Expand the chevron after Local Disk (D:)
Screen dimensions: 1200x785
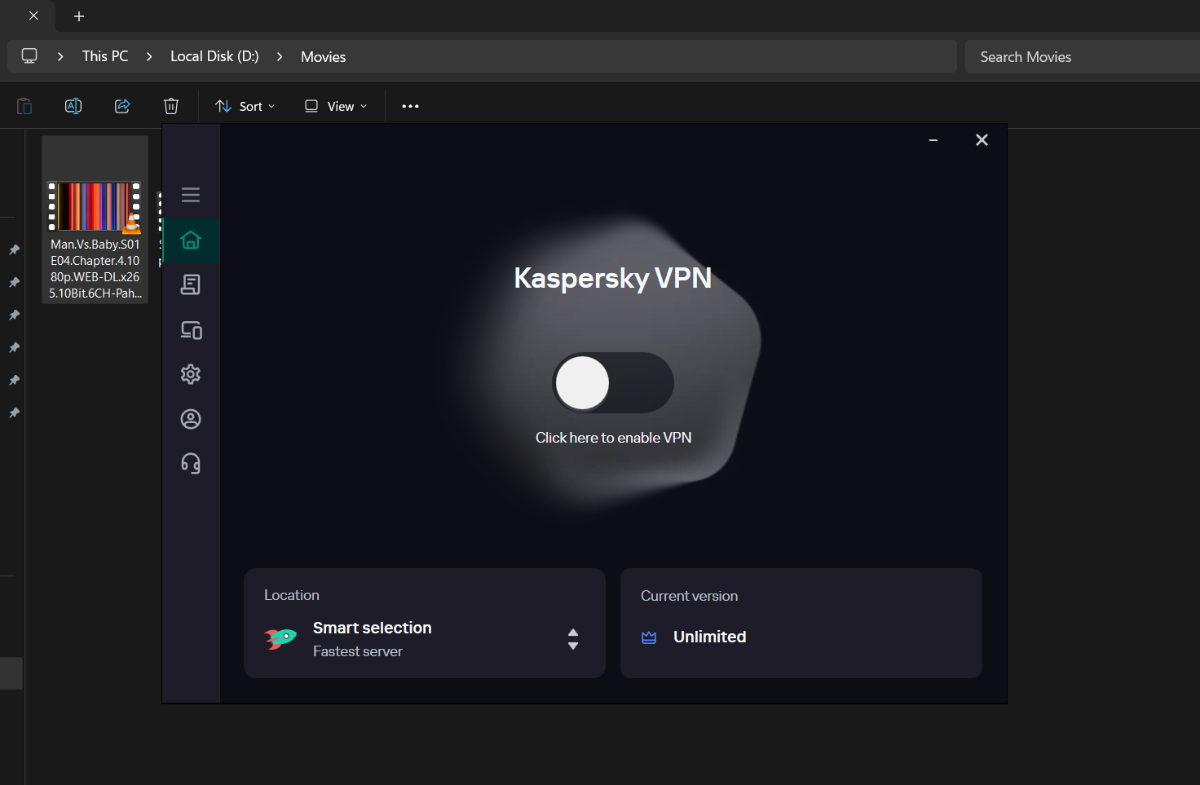pos(280,56)
